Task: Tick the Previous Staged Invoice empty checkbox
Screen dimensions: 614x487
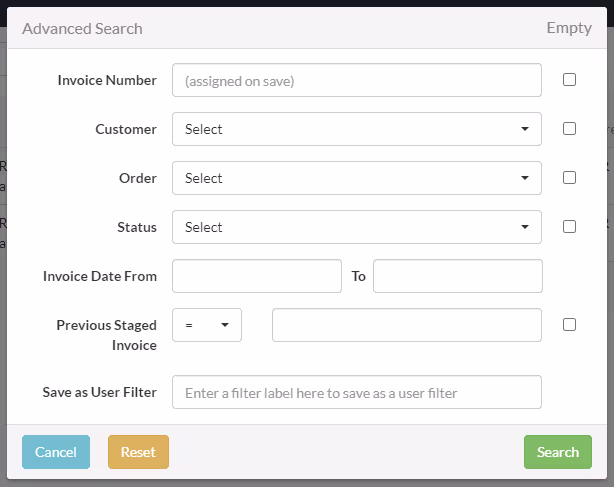Action: 569,325
